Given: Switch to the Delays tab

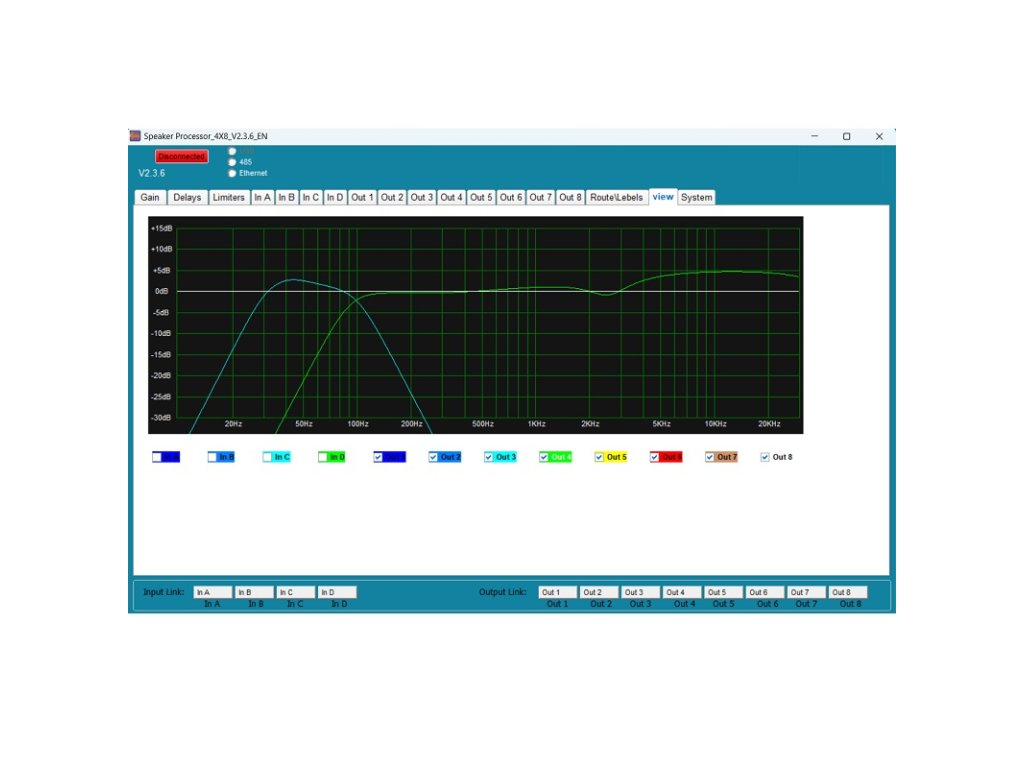Looking at the screenshot, I should point(187,197).
